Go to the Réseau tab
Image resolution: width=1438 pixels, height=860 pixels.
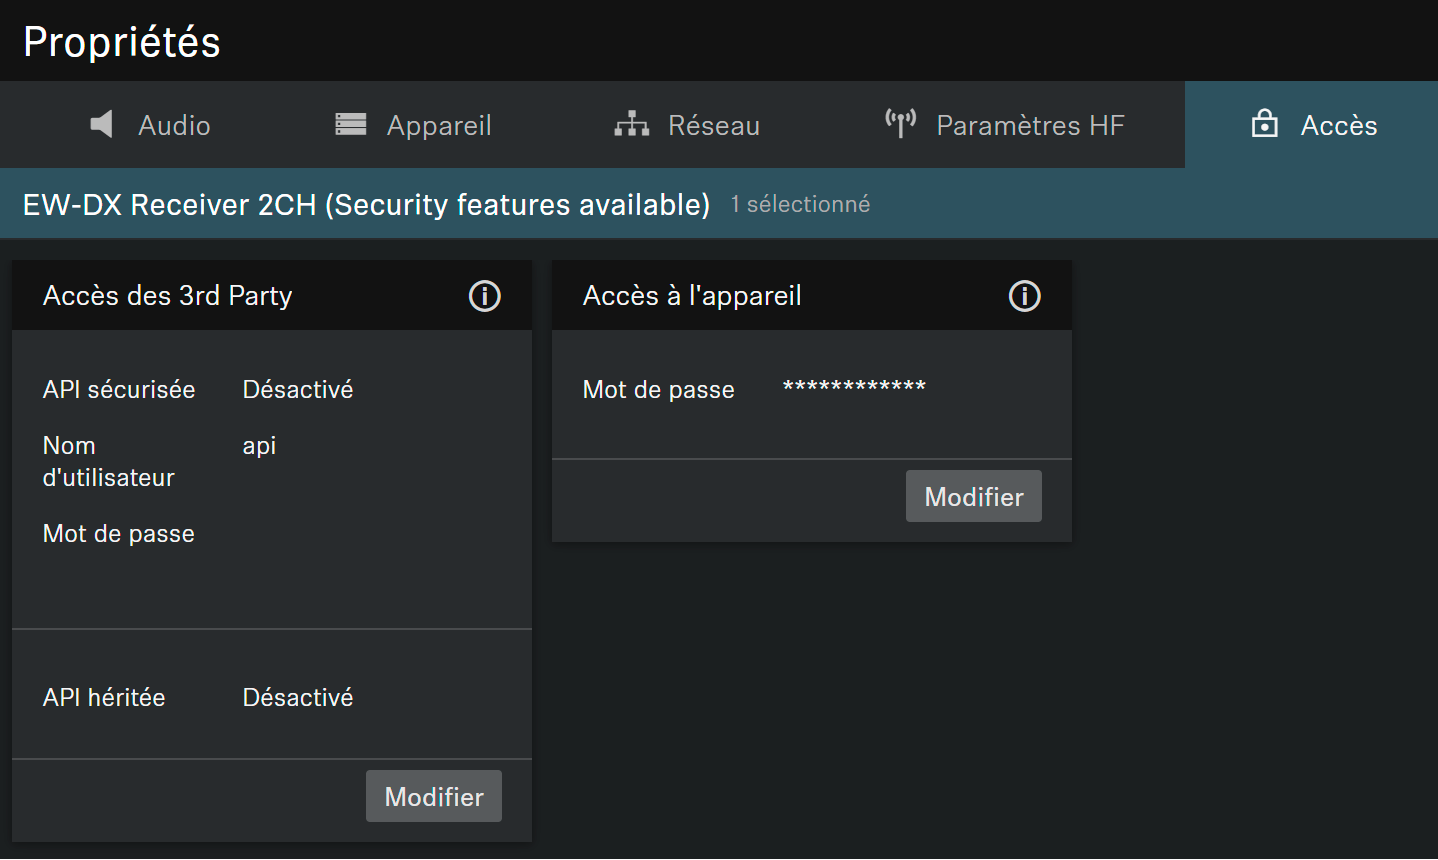pos(713,126)
